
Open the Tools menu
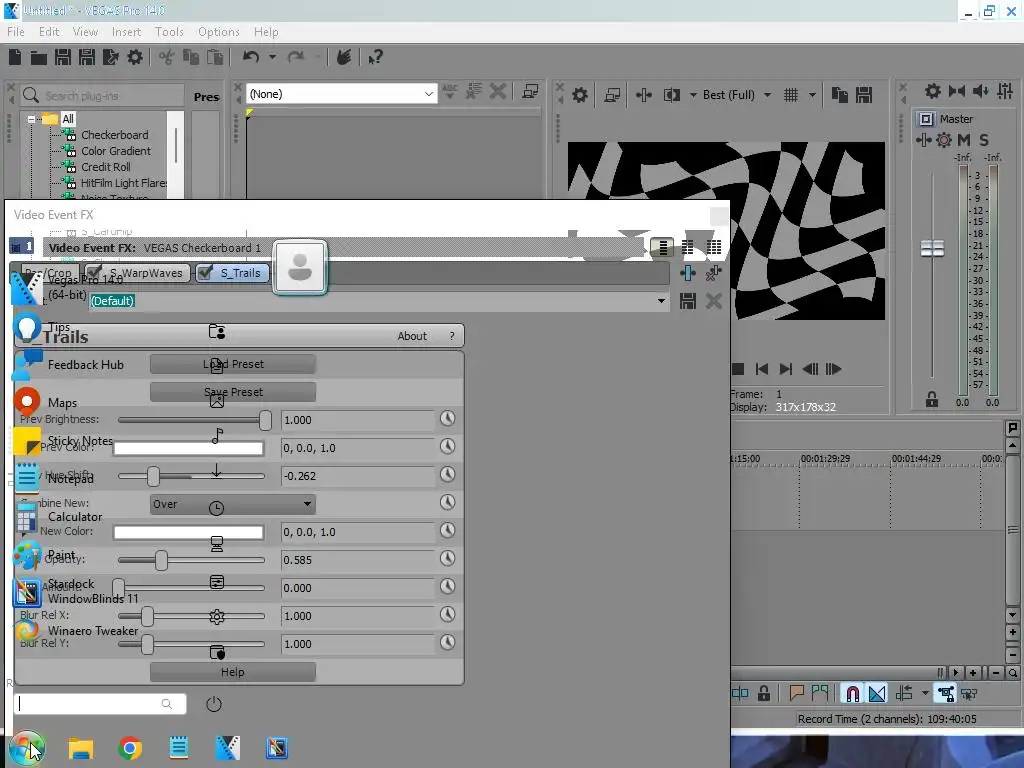tap(169, 32)
